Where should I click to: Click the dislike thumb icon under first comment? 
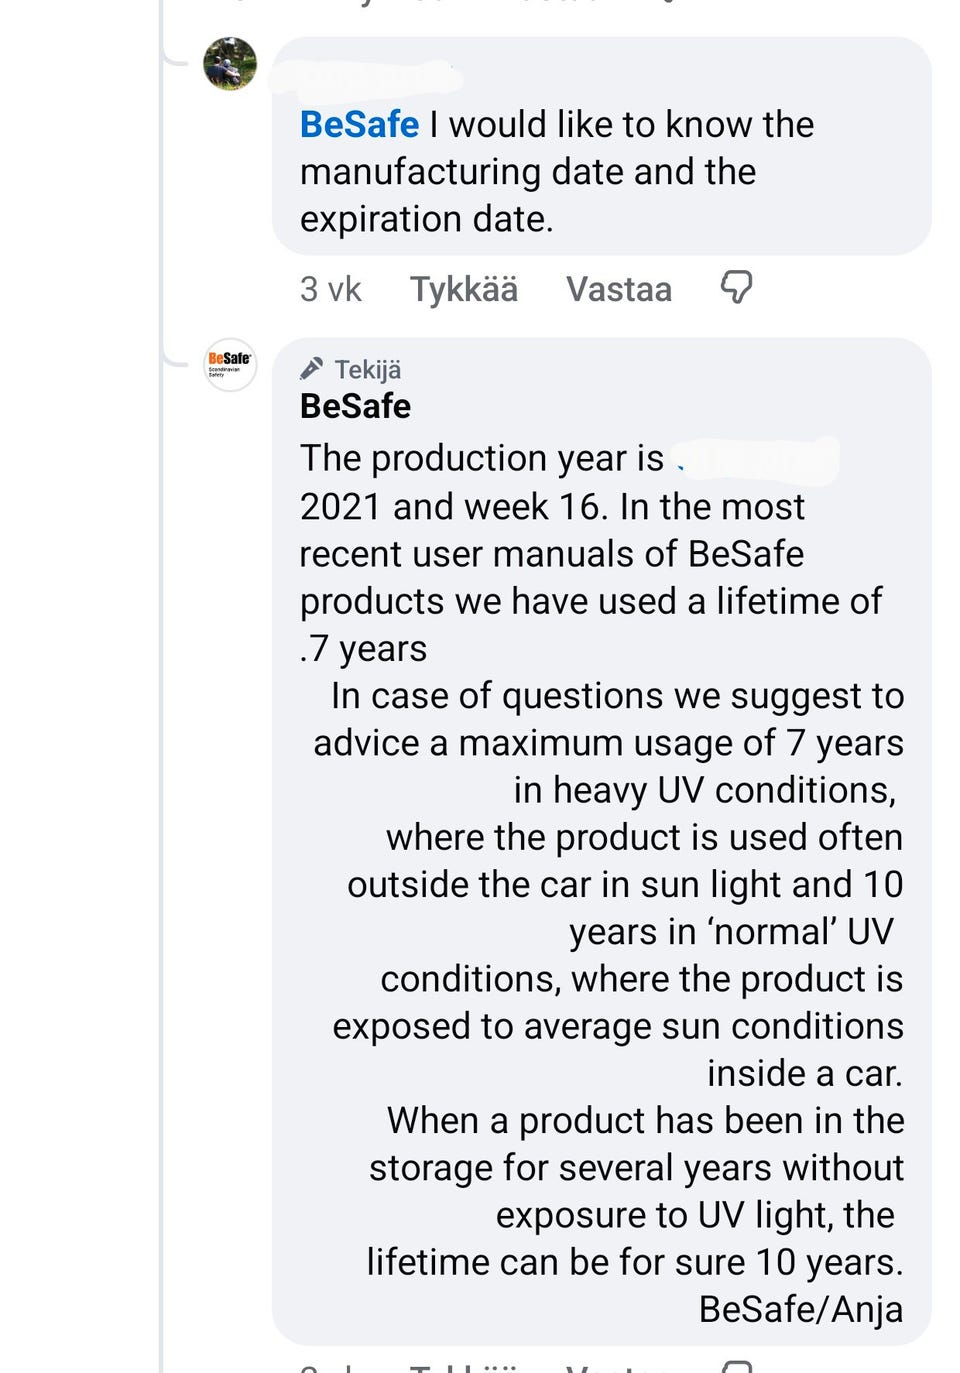tap(736, 288)
